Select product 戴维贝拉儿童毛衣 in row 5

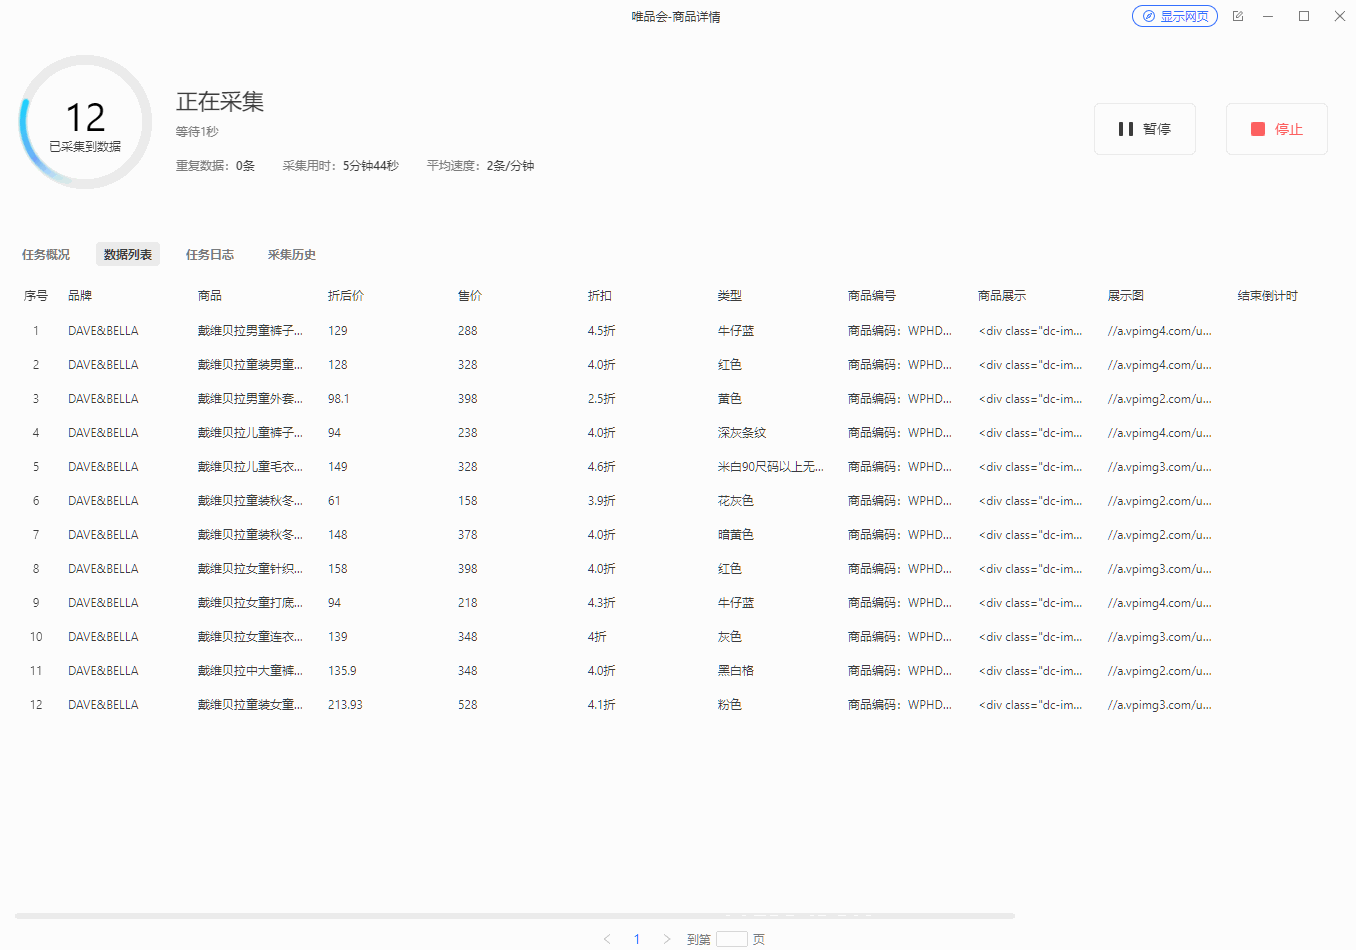click(250, 467)
